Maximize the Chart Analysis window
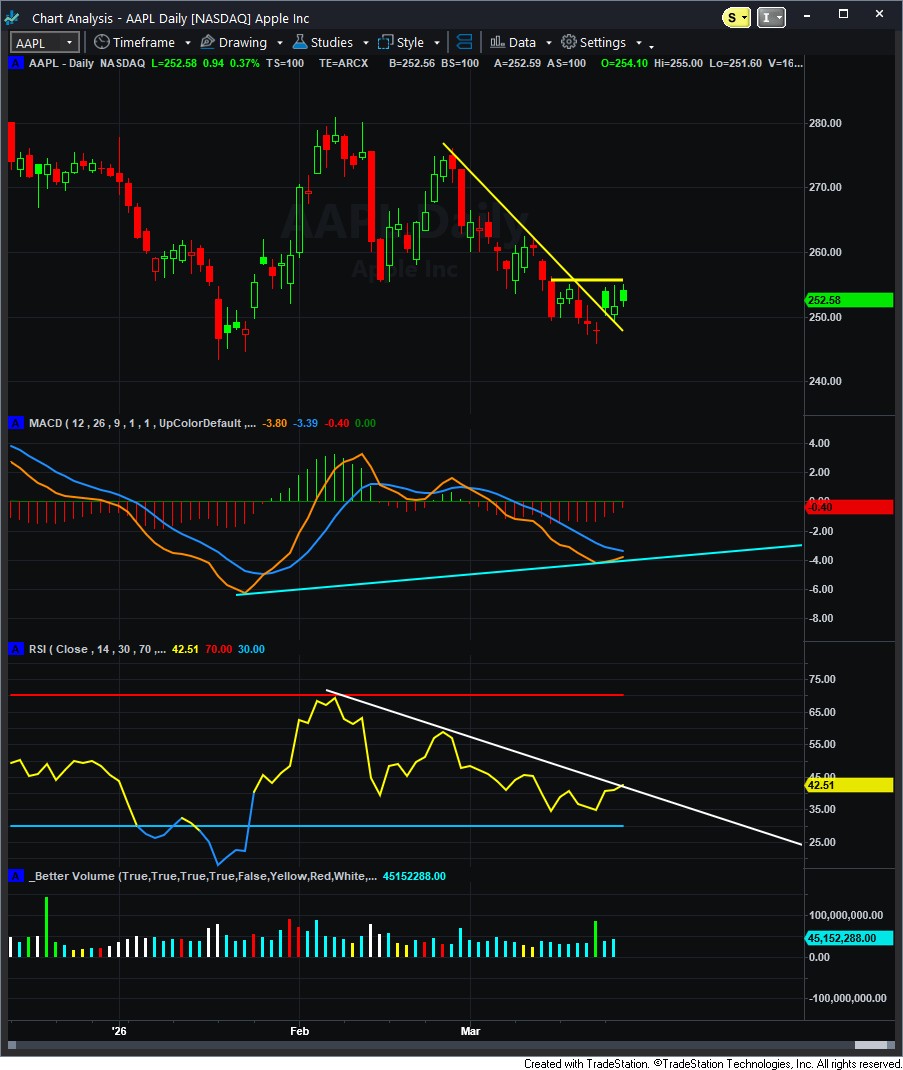Screen dimensions: 903x1070 pyautogui.click(x=844, y=15)
